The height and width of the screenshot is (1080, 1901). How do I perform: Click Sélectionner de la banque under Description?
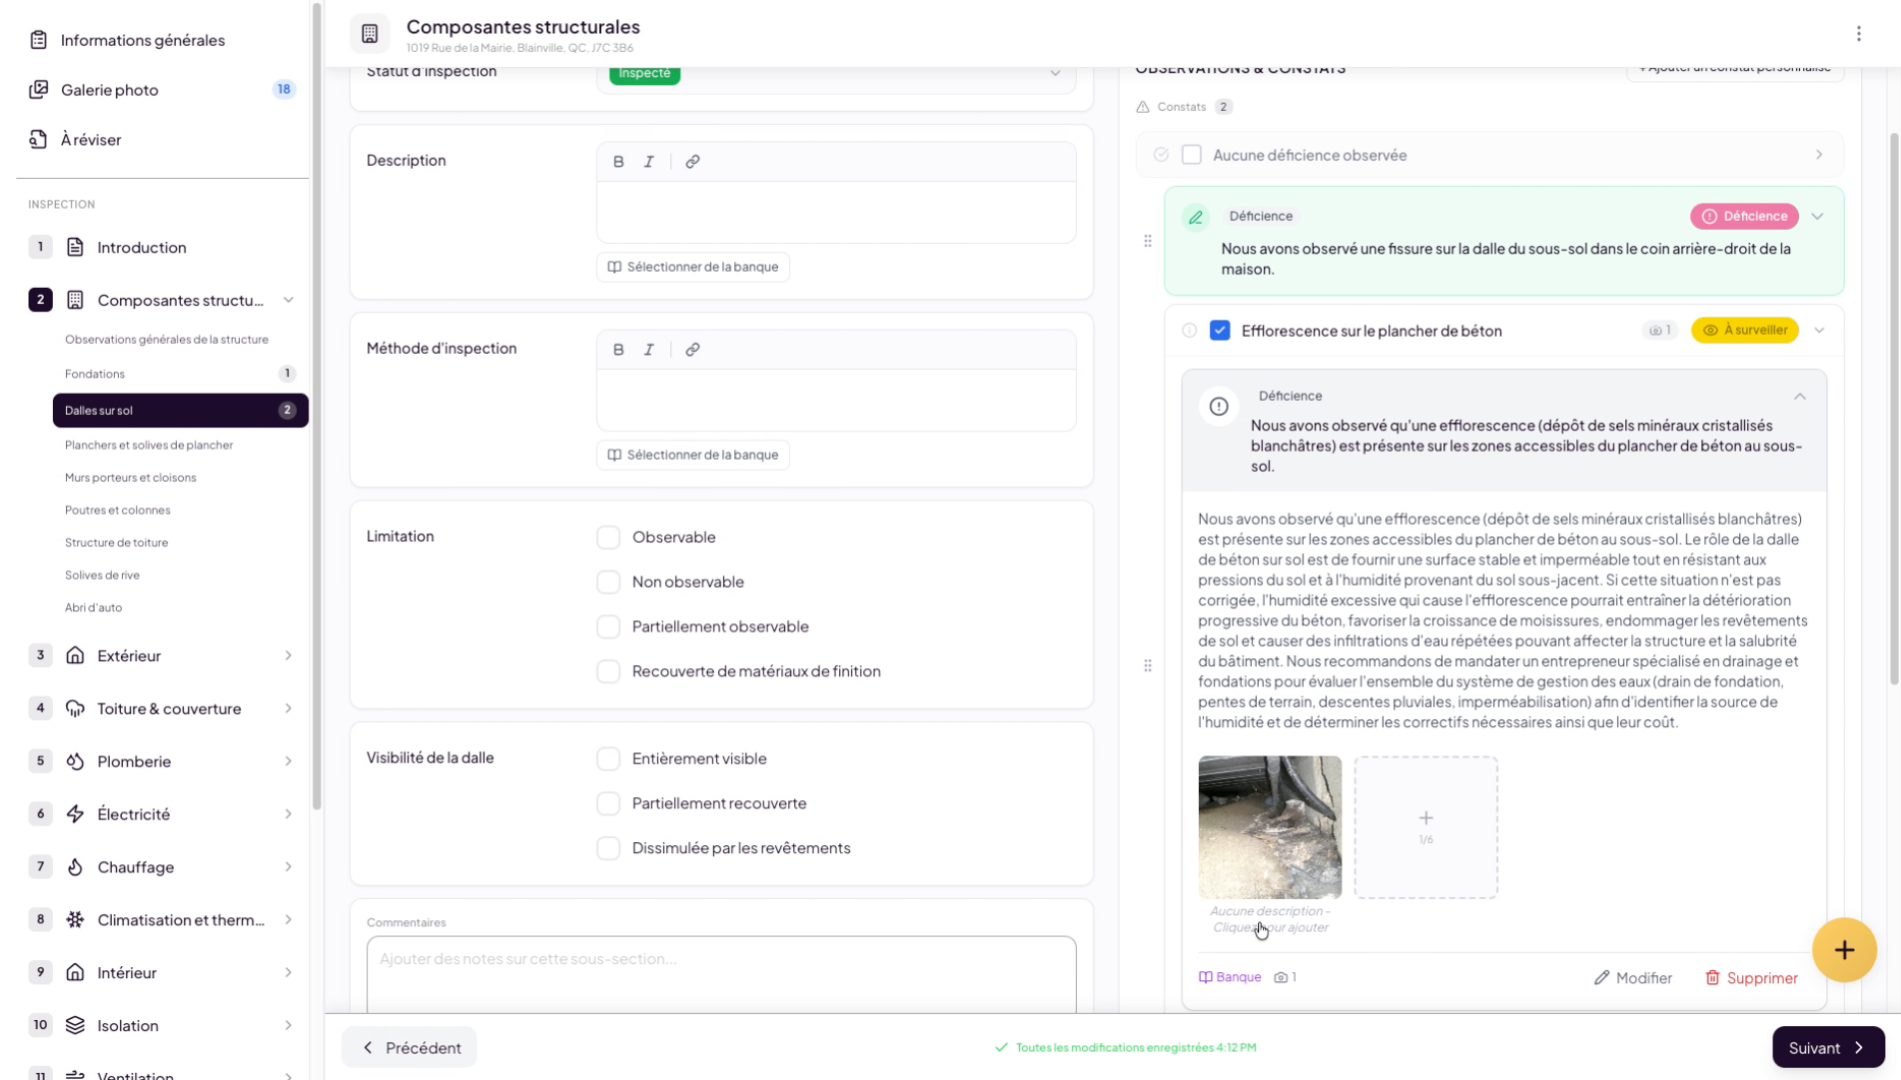(693, 267)
